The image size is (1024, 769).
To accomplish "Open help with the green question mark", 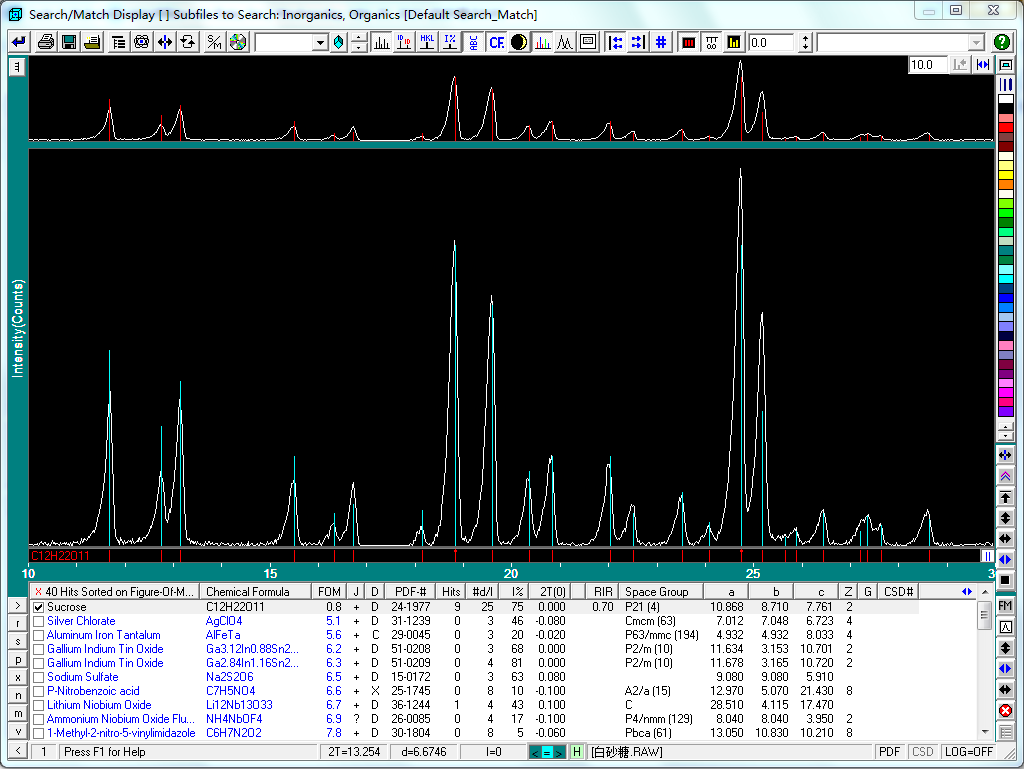I will pyautogui.click(x=1002, y=43).
